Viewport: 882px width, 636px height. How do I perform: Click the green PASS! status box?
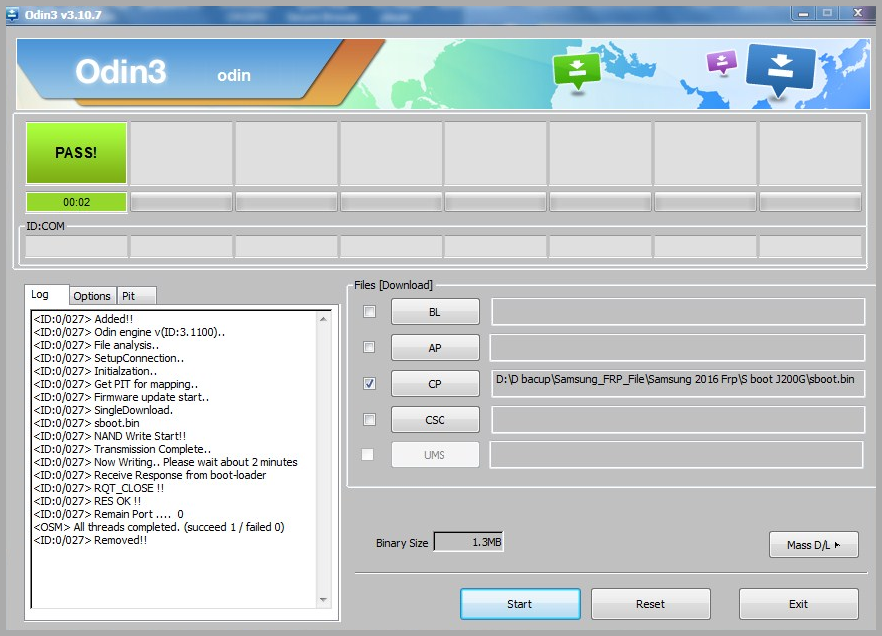click(76, 152)
